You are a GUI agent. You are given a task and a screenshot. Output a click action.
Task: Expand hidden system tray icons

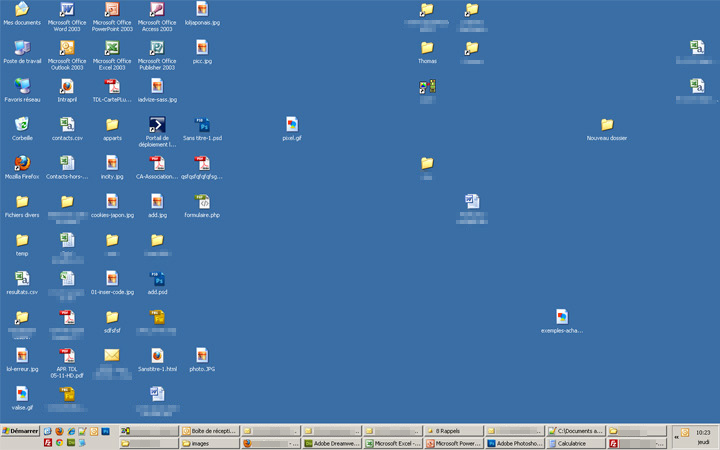pos(676,437)
